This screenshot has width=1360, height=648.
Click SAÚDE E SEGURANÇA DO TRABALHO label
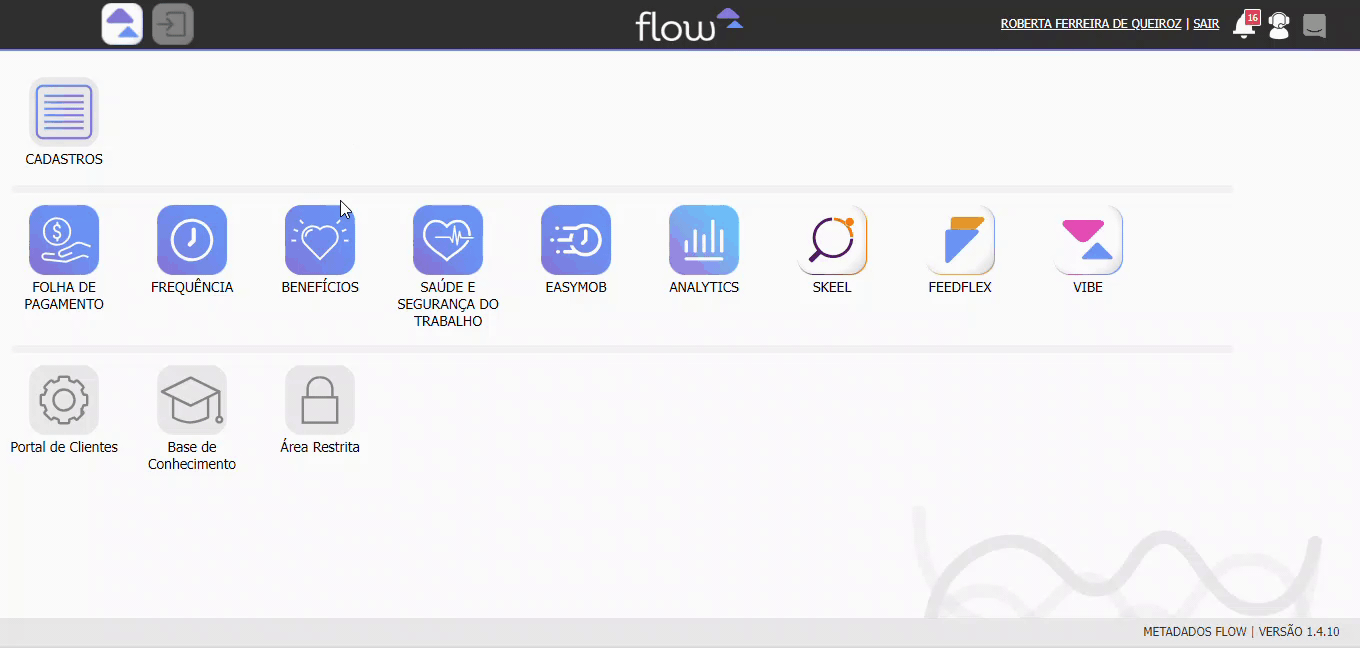coord(448,304)
